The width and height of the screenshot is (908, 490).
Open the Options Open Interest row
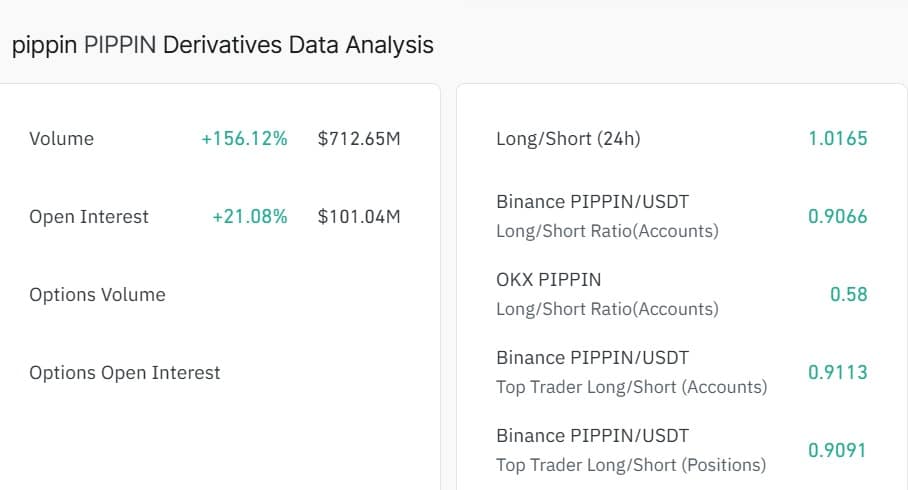[125, 373]
